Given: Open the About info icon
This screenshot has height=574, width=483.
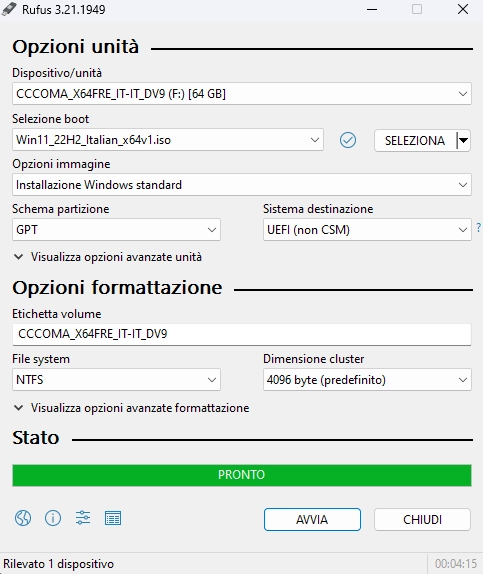Looking at the screenshot, I should [53, 518].
